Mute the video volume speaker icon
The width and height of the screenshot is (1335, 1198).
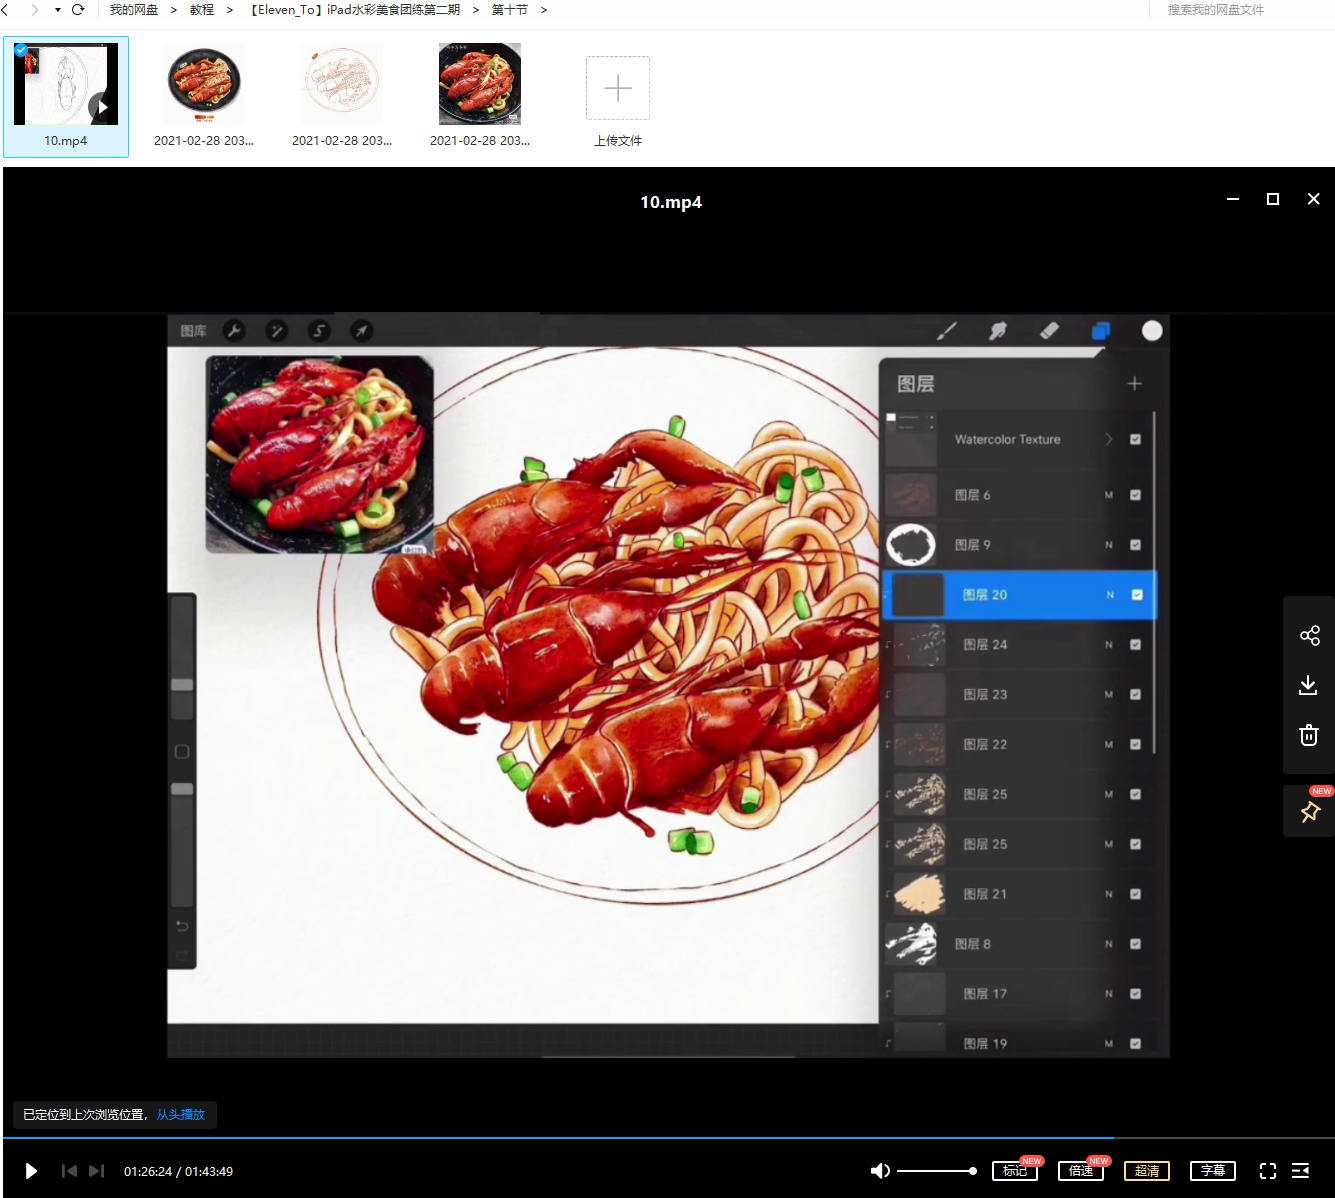(x=880, y=1171)
